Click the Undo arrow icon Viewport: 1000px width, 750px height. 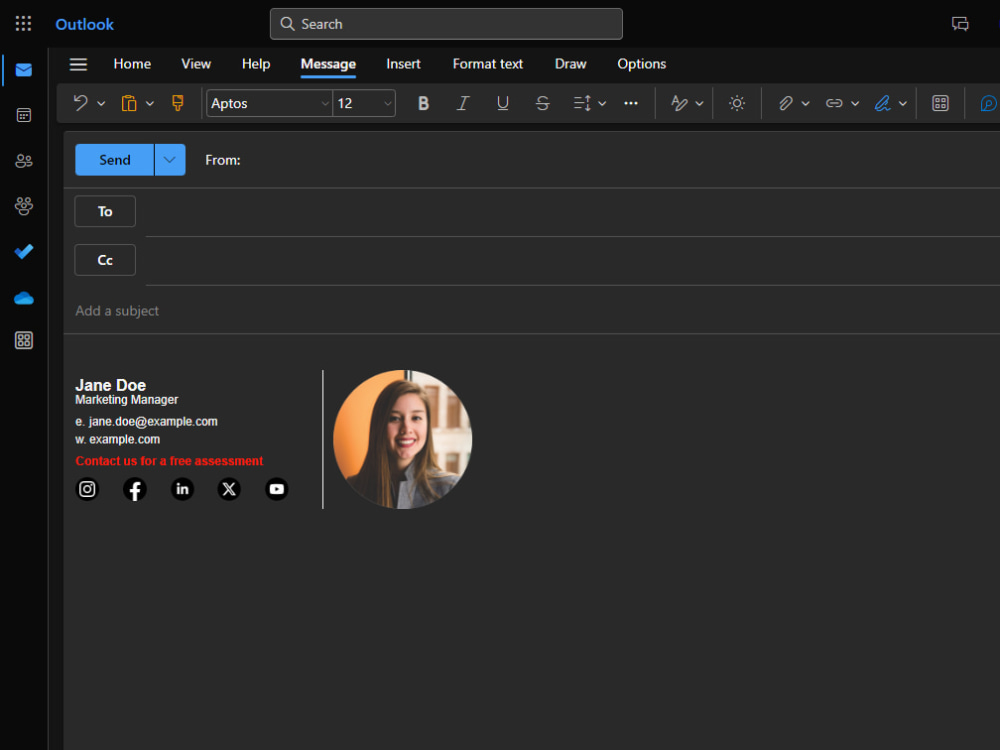click(80, 103)
